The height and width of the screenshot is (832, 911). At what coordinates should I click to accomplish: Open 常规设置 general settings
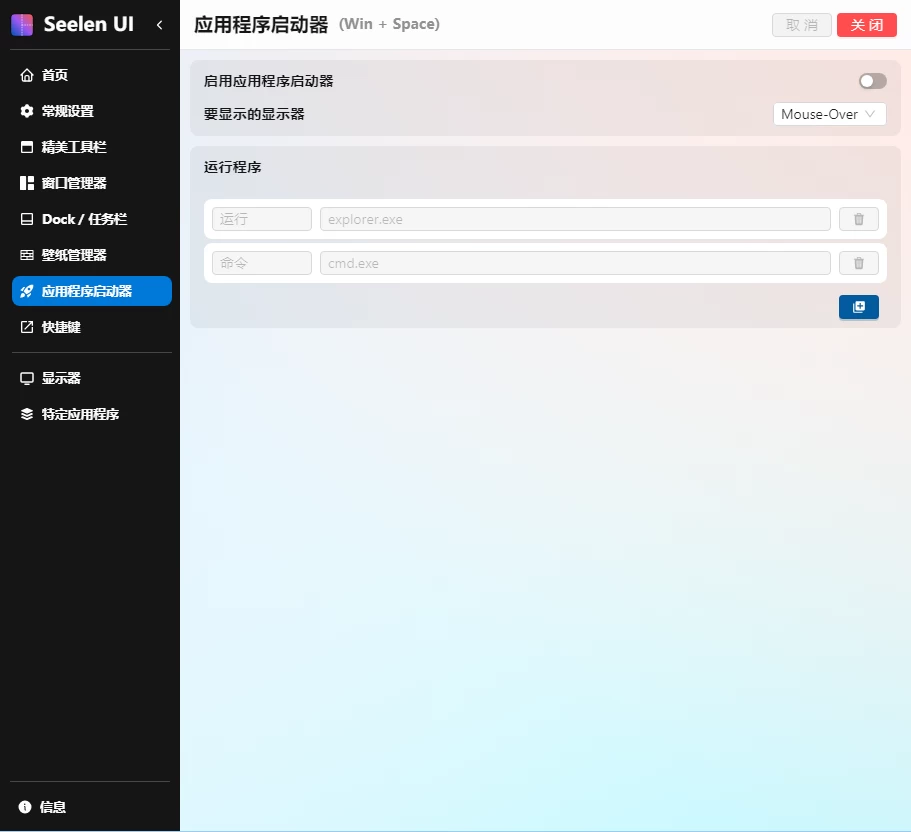coord(67,111)
